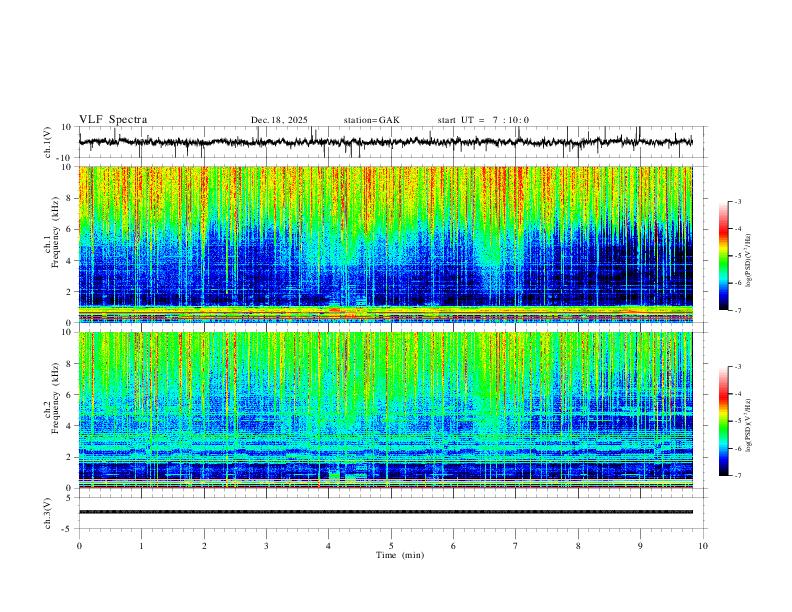Screen dimensions: 792x612
Task: Click time axis tick label "8"
Action: [578, 546]
